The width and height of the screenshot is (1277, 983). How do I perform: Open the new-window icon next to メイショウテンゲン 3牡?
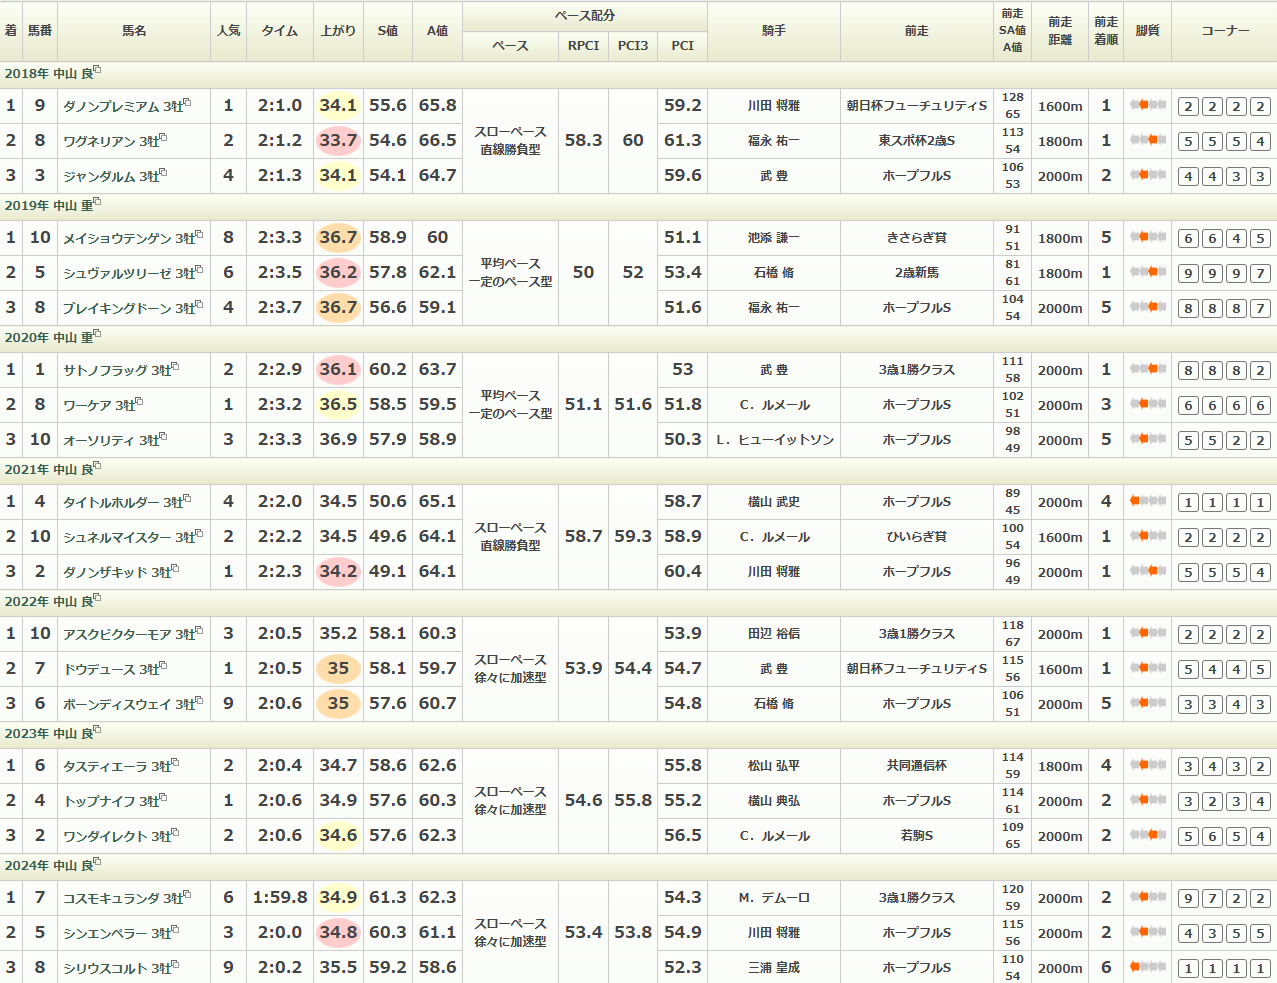point(199,235)
